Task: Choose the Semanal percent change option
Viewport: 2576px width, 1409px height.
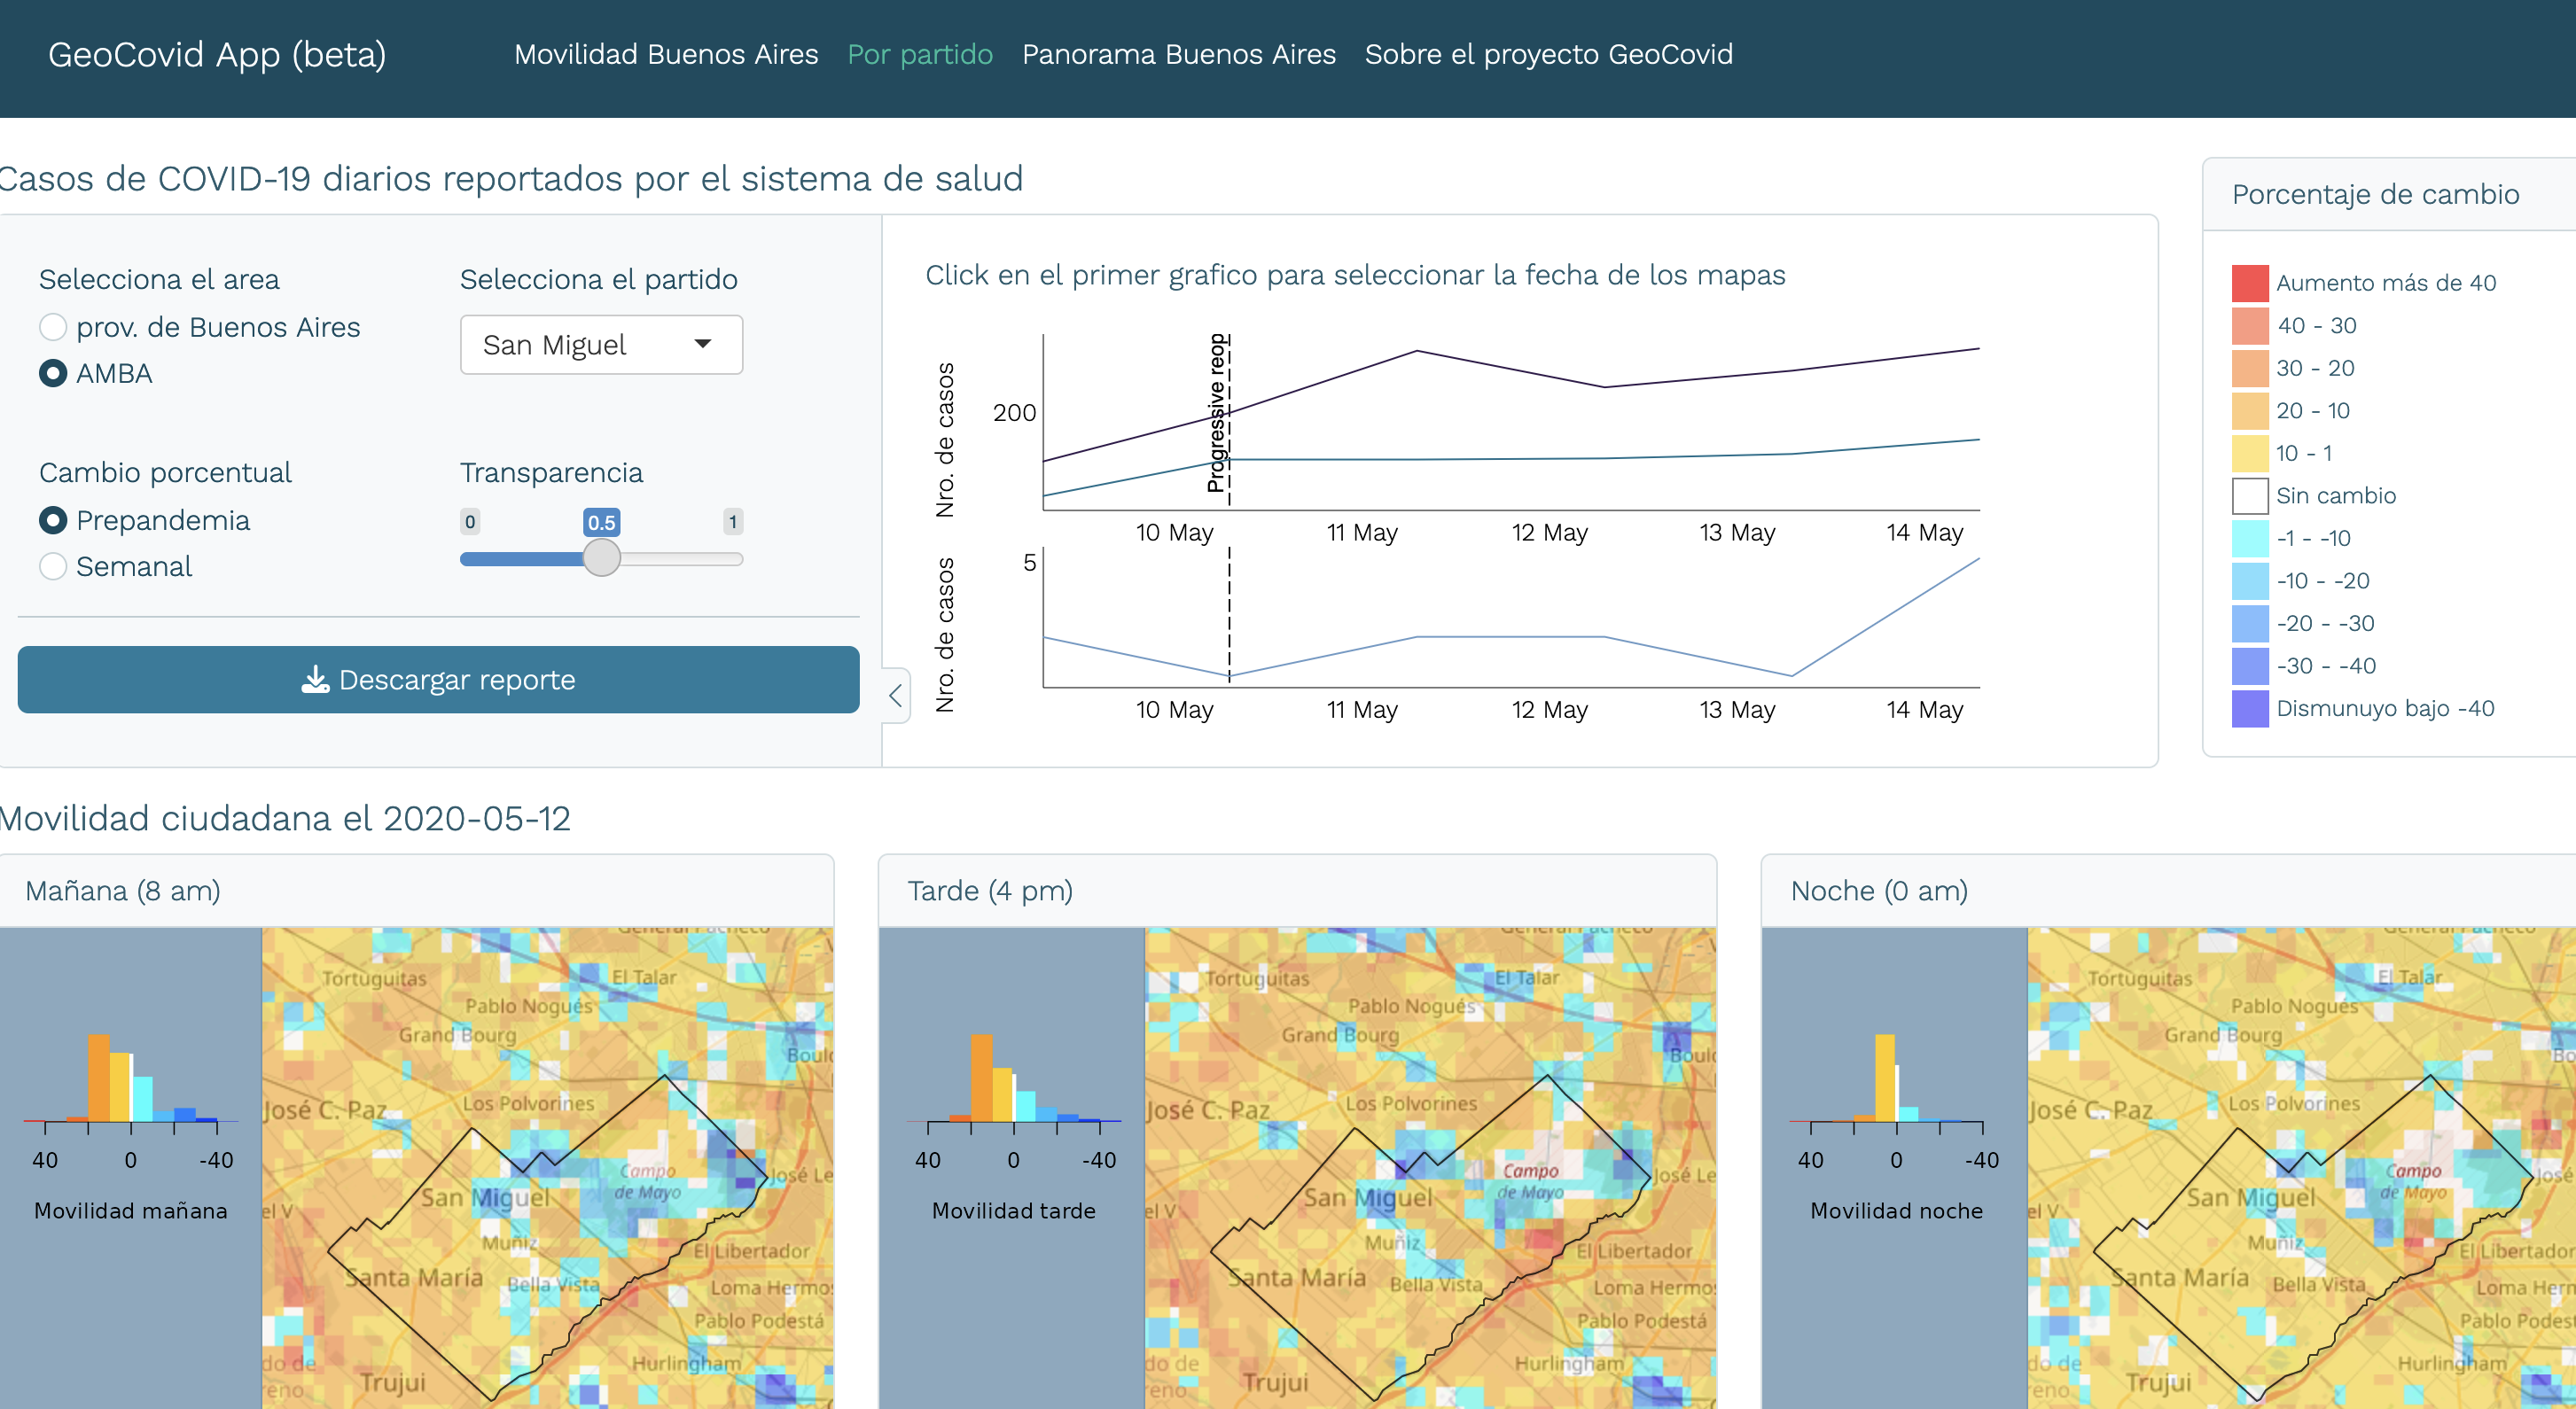Action: pos(53,566)
